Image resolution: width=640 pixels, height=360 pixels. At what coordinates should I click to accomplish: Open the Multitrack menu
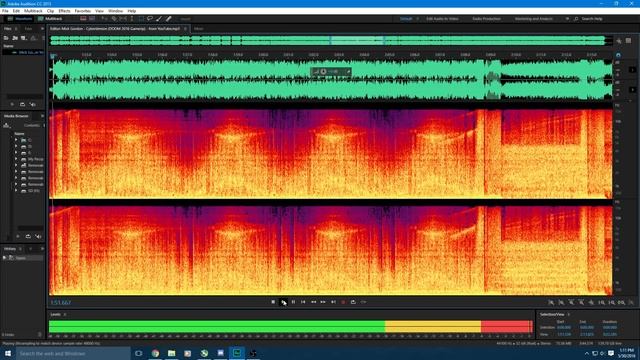point(33,11)
